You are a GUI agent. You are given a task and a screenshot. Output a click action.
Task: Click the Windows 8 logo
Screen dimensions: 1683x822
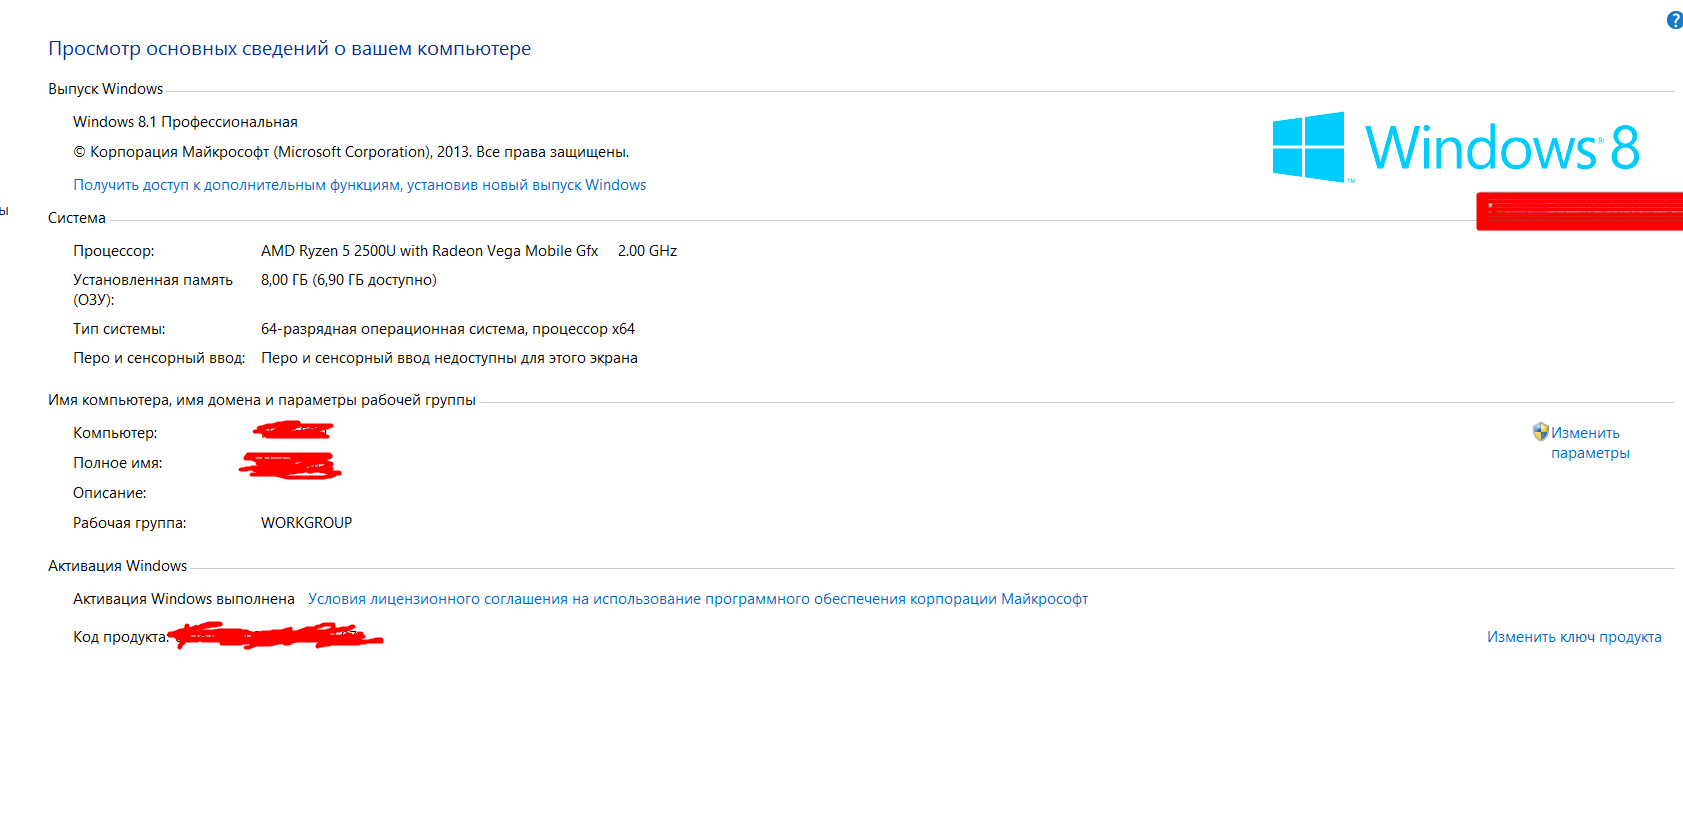point(1456,147)
